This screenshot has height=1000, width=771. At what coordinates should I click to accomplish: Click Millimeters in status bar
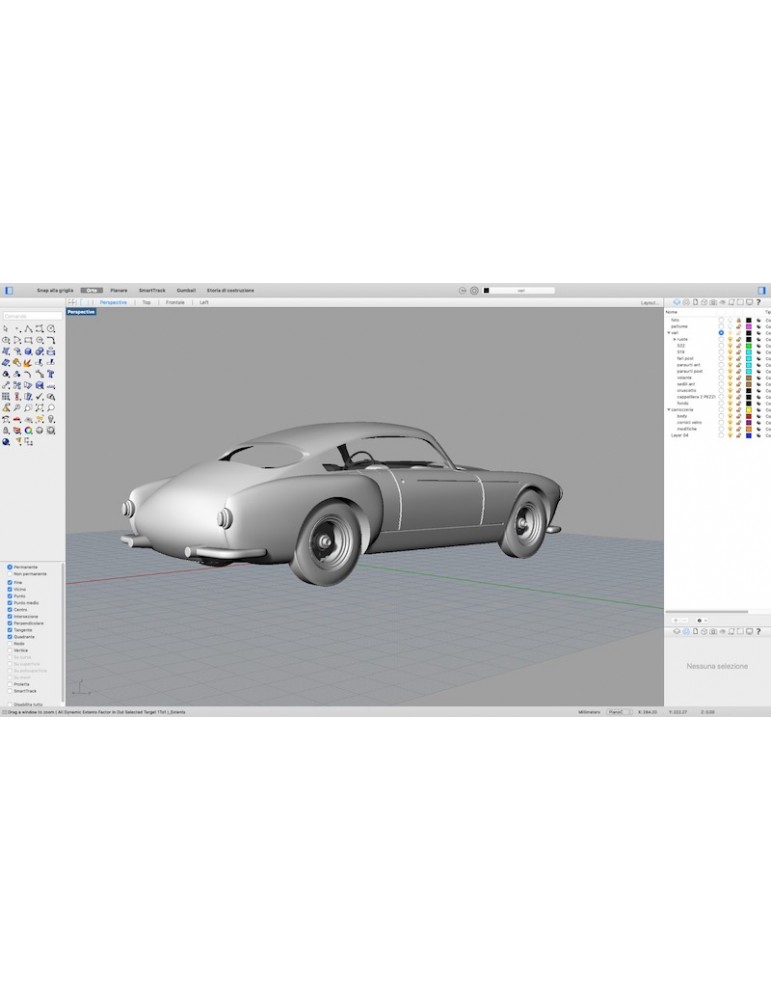pyautogui.click(x=589, y=712)
